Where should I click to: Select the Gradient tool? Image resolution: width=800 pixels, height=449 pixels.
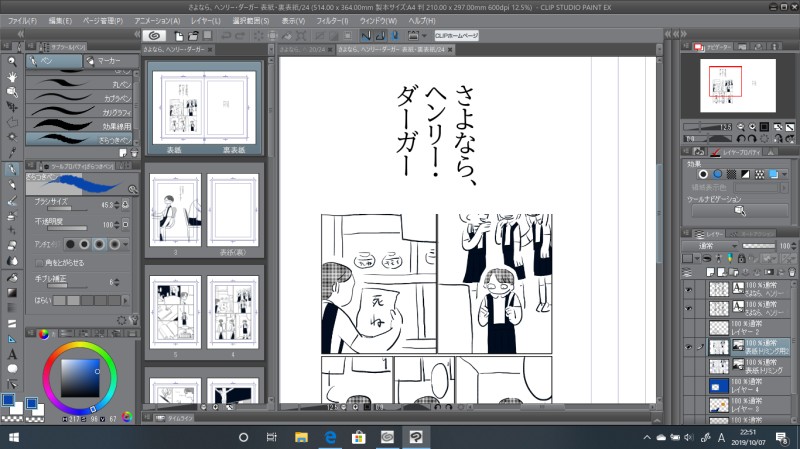click(12, 293)
